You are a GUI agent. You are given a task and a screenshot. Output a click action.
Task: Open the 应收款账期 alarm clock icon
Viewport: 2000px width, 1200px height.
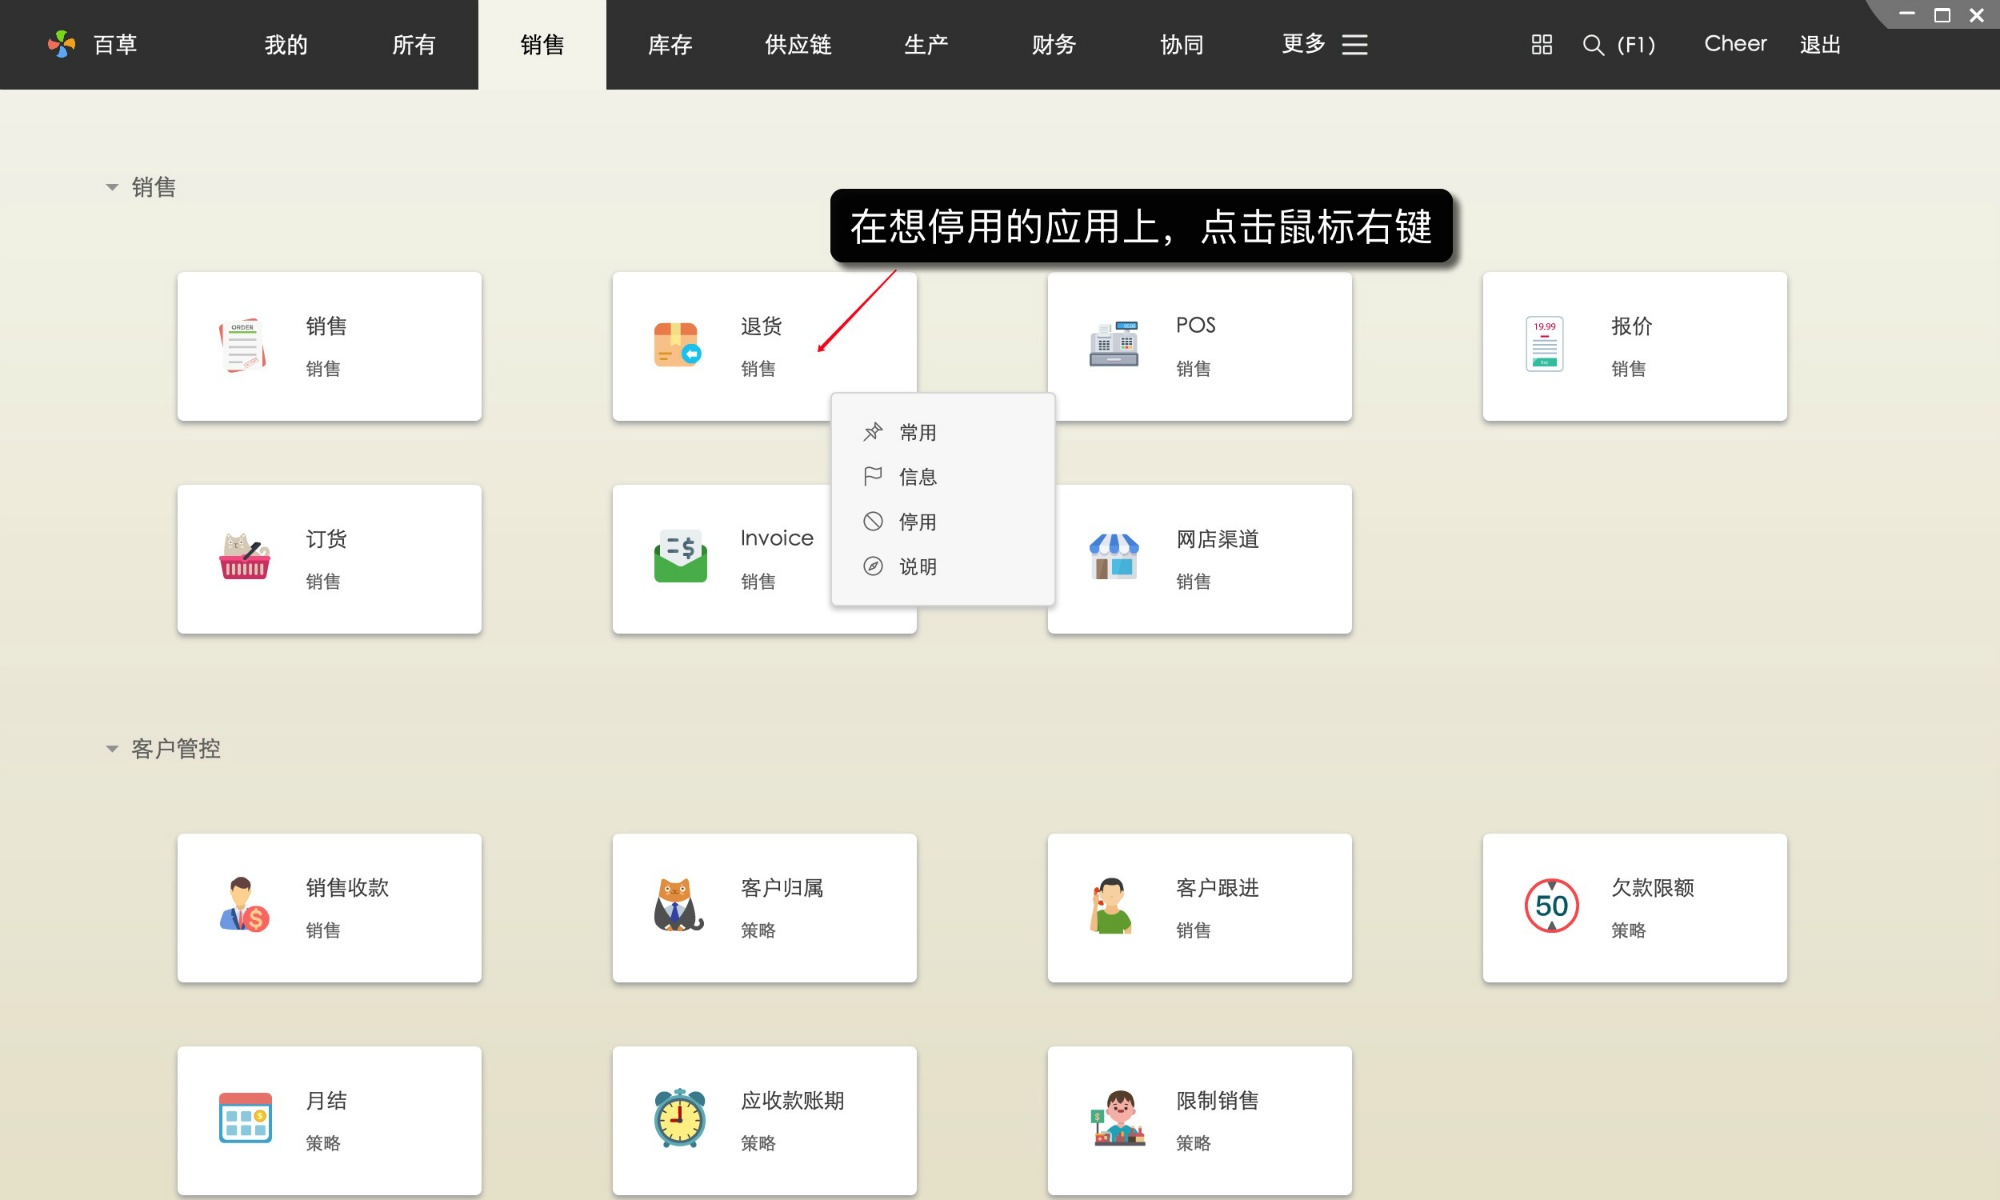click(680, 1118)
